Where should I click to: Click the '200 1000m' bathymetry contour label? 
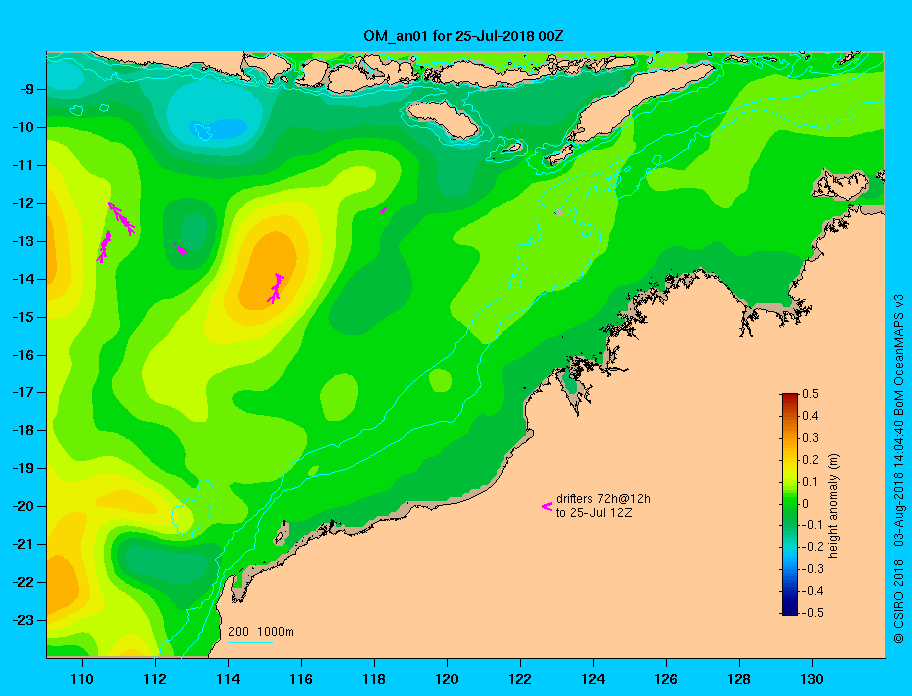261,632
